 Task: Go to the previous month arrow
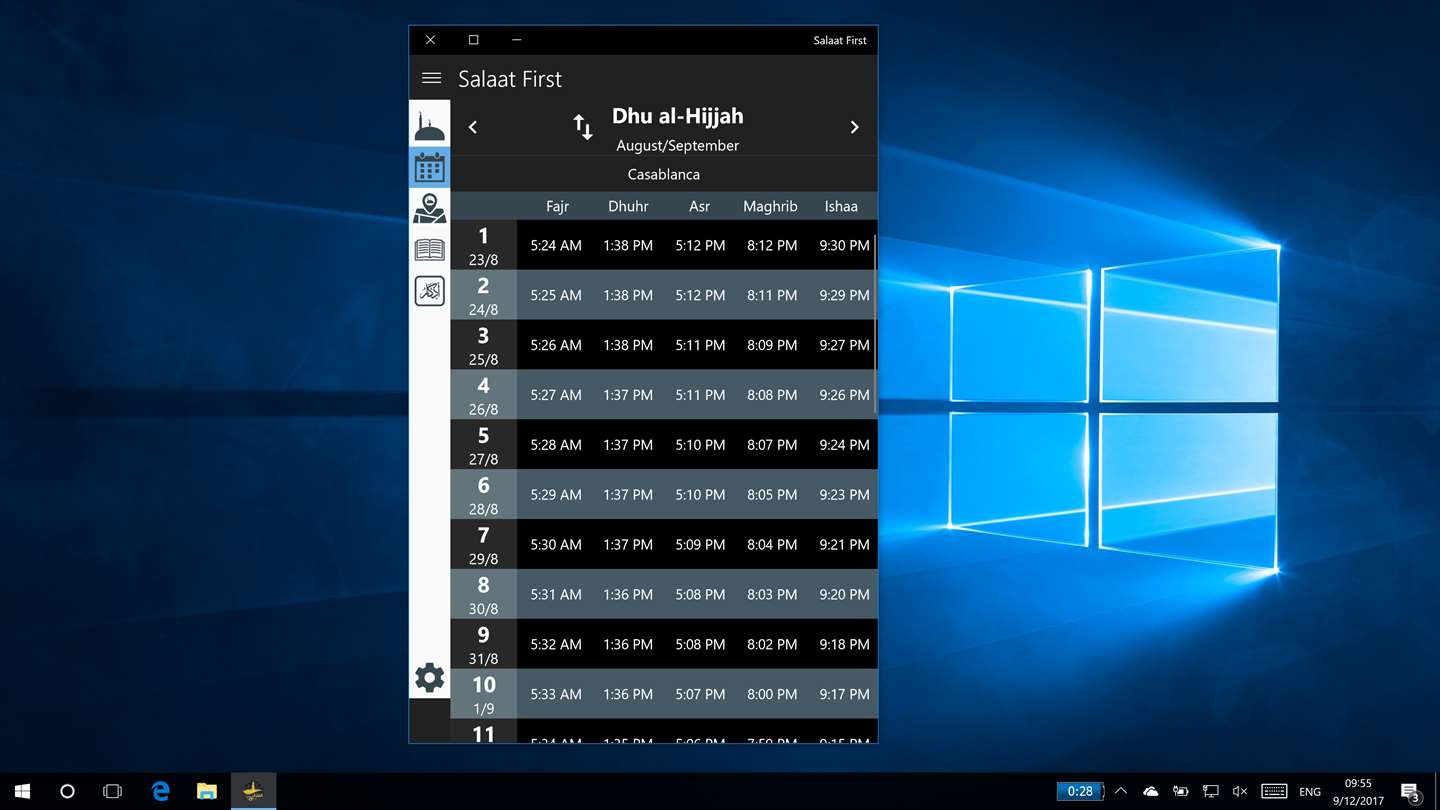(x=473, y=127)
